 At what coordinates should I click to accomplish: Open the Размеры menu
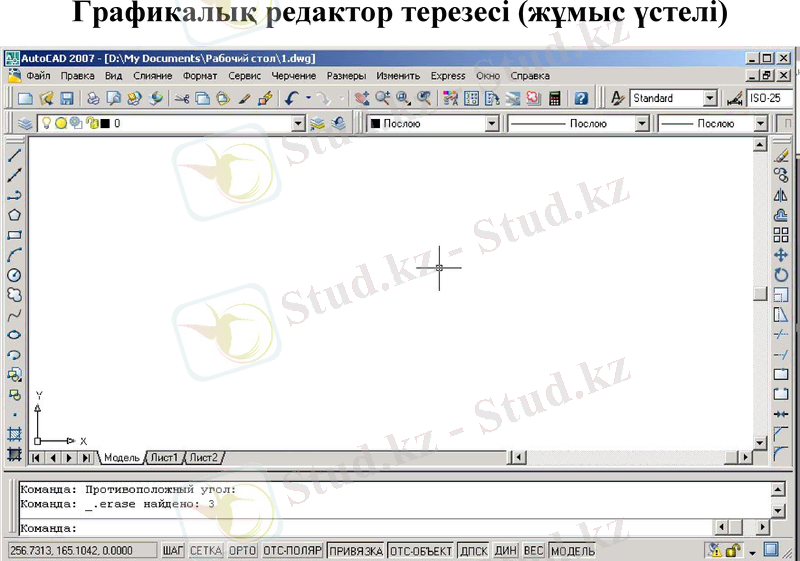point(346,76)
